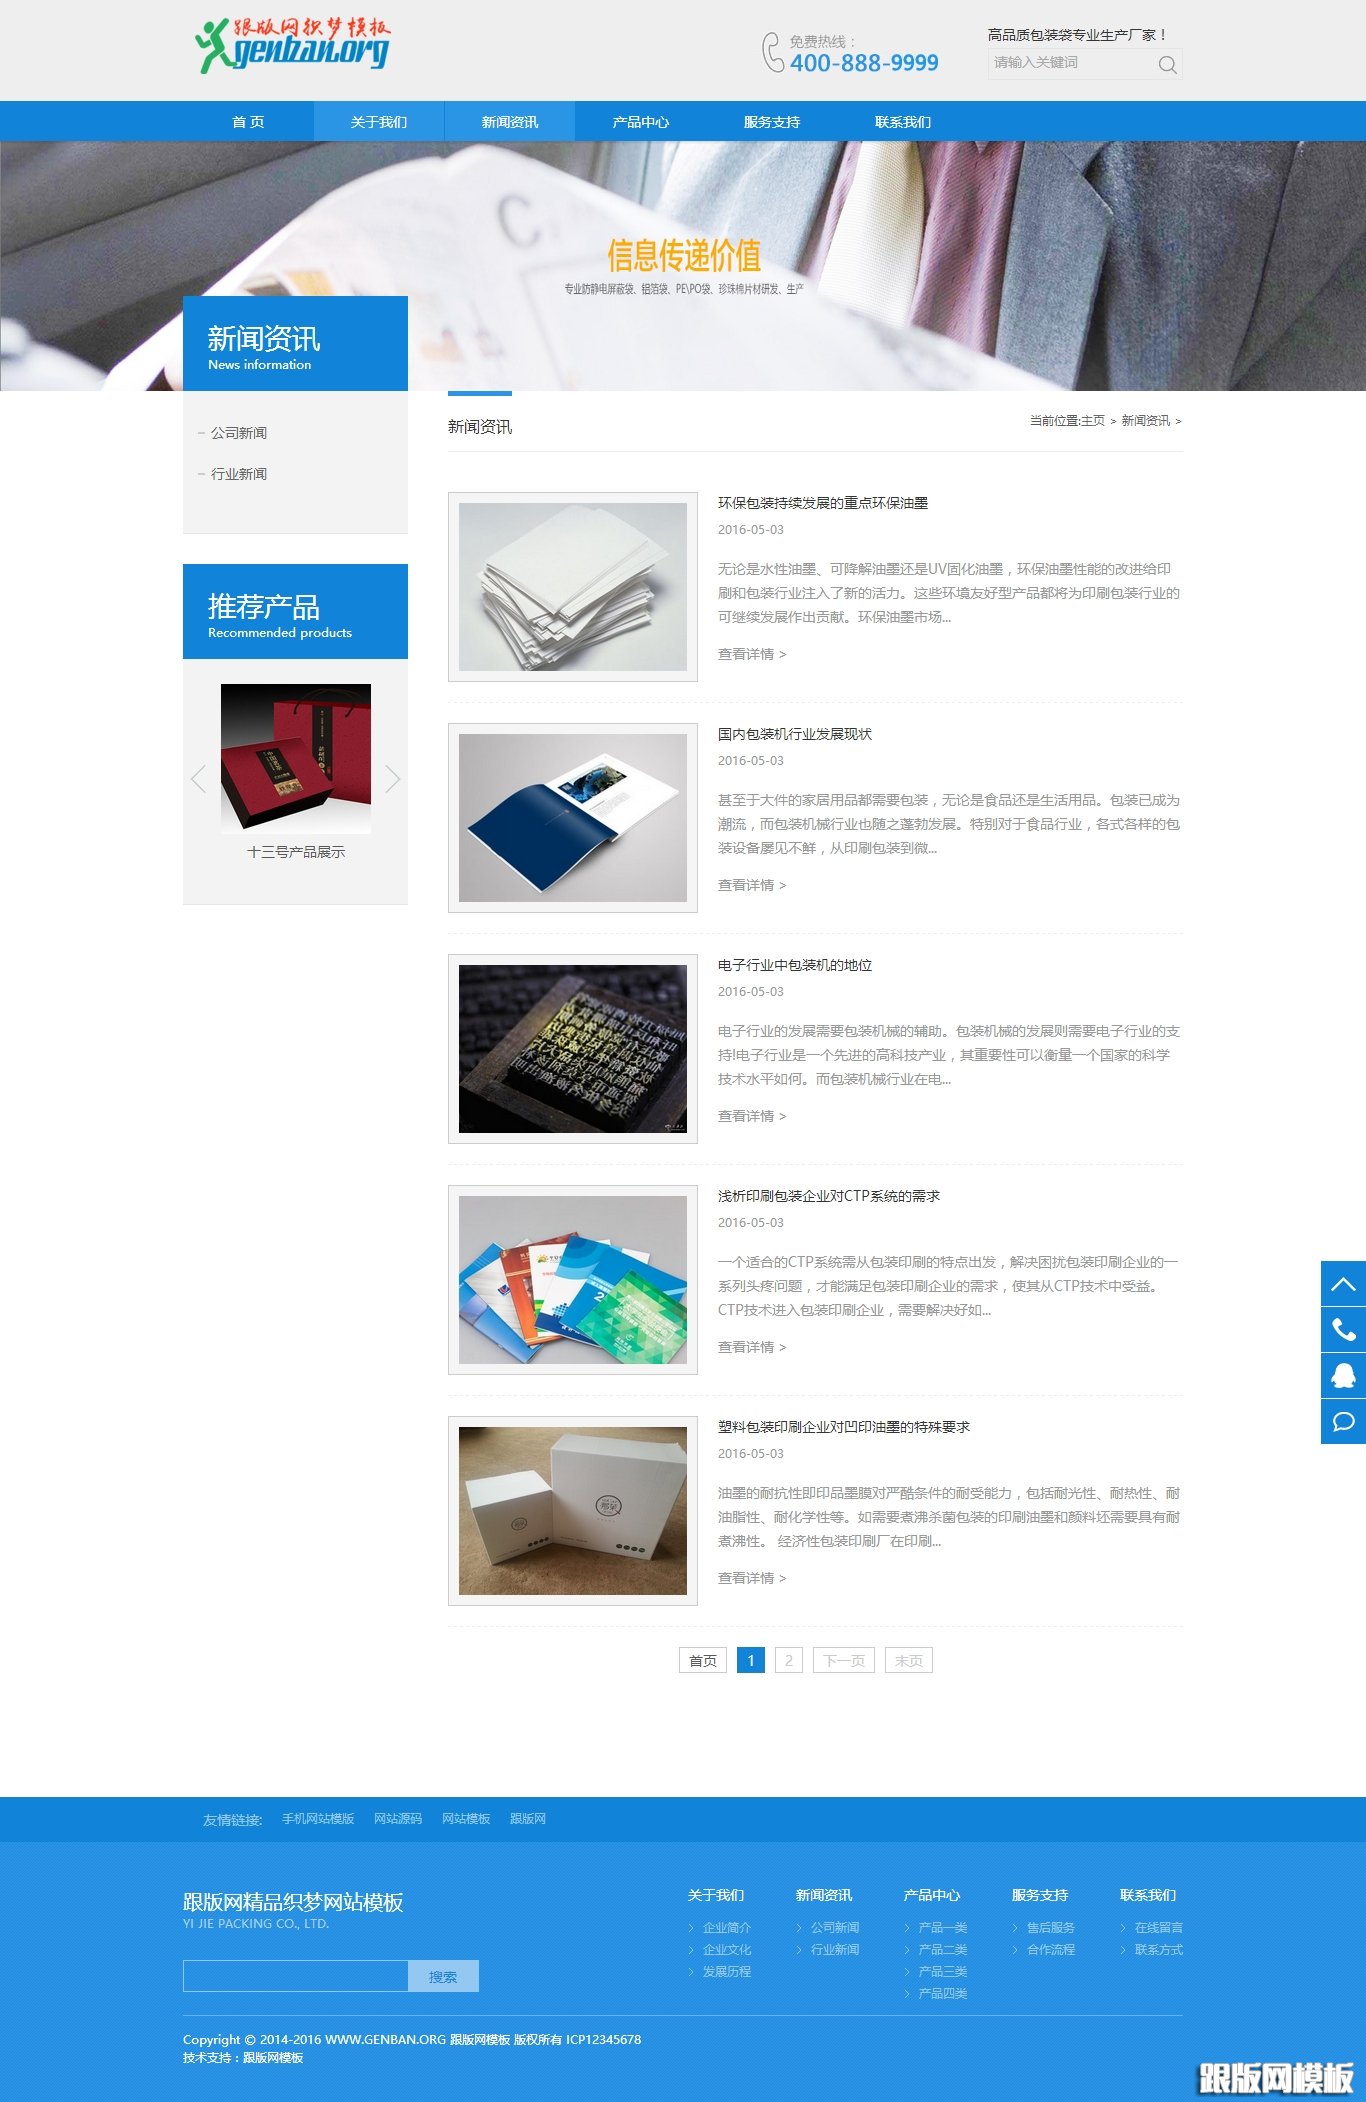Click 新闻资讯 in the breadcrumb
Image resolution: width=1366 pixels, height=2102 pixels.
(1145, 421)
